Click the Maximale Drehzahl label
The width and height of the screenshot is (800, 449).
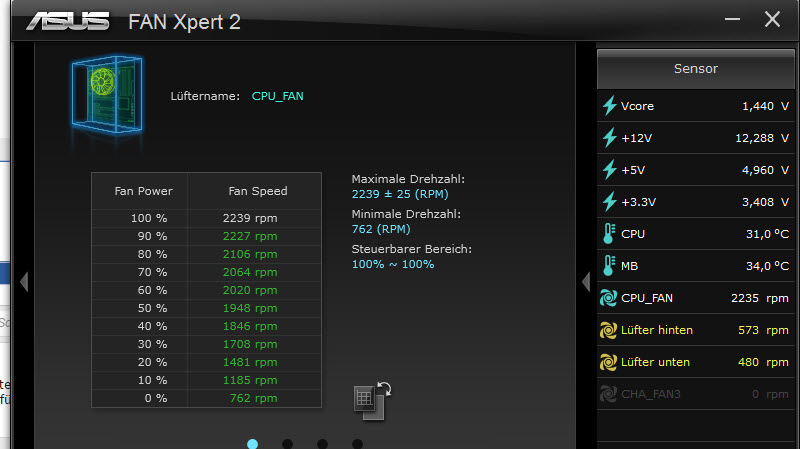pos(408,179)
